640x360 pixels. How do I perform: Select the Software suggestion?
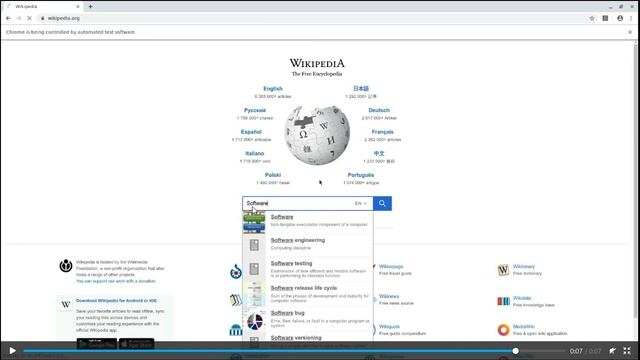308,221
